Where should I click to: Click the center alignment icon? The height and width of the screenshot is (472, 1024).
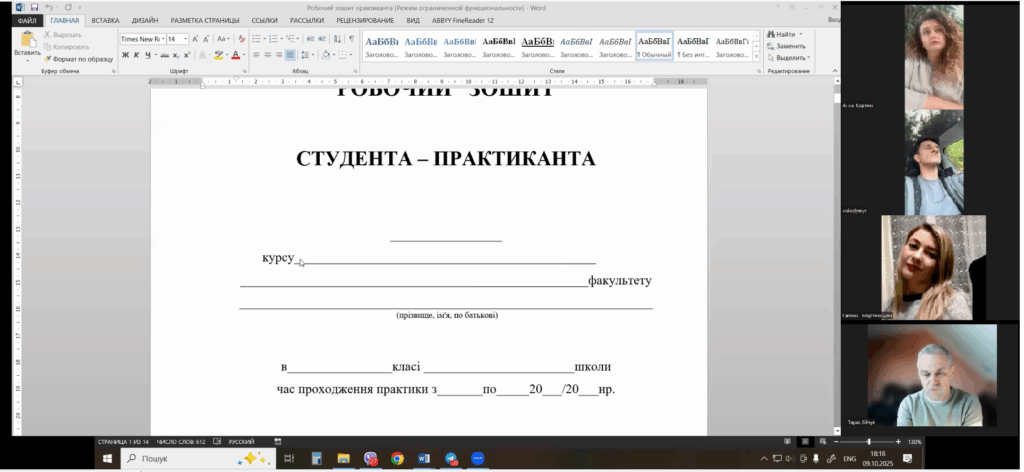point(267,55)
